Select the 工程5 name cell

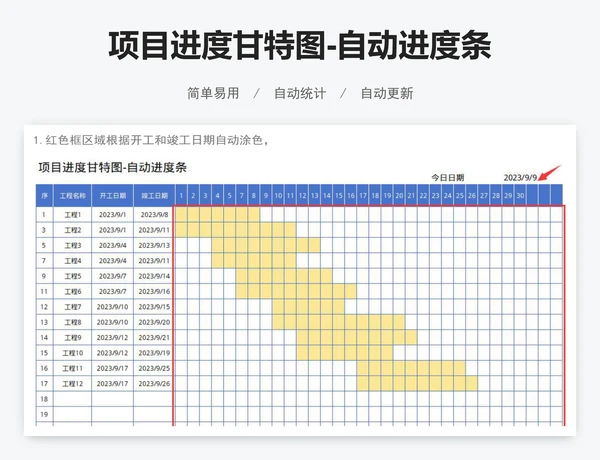tap(72, 276)
